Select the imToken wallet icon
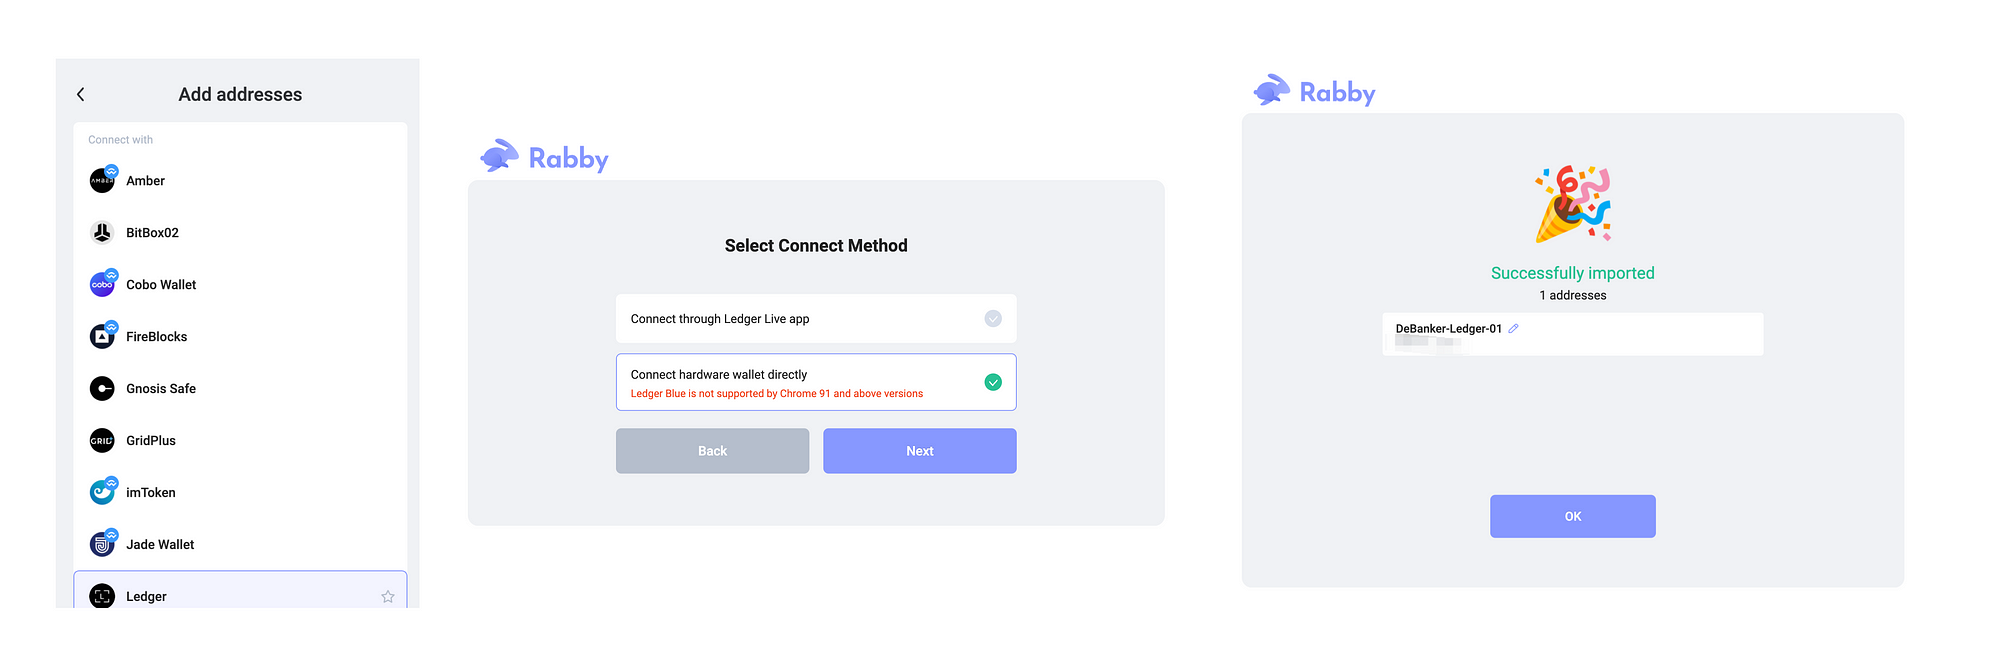Screen dimensions: 2000x667 pyautogui.click(x=102, y=492)
